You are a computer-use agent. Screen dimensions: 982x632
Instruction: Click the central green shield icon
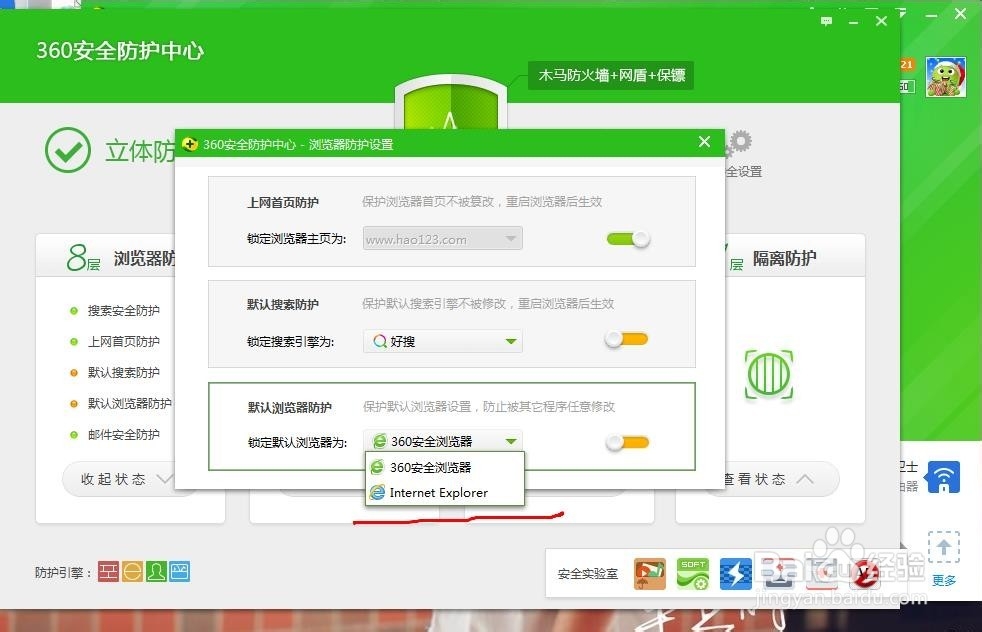tap(450, 104)
